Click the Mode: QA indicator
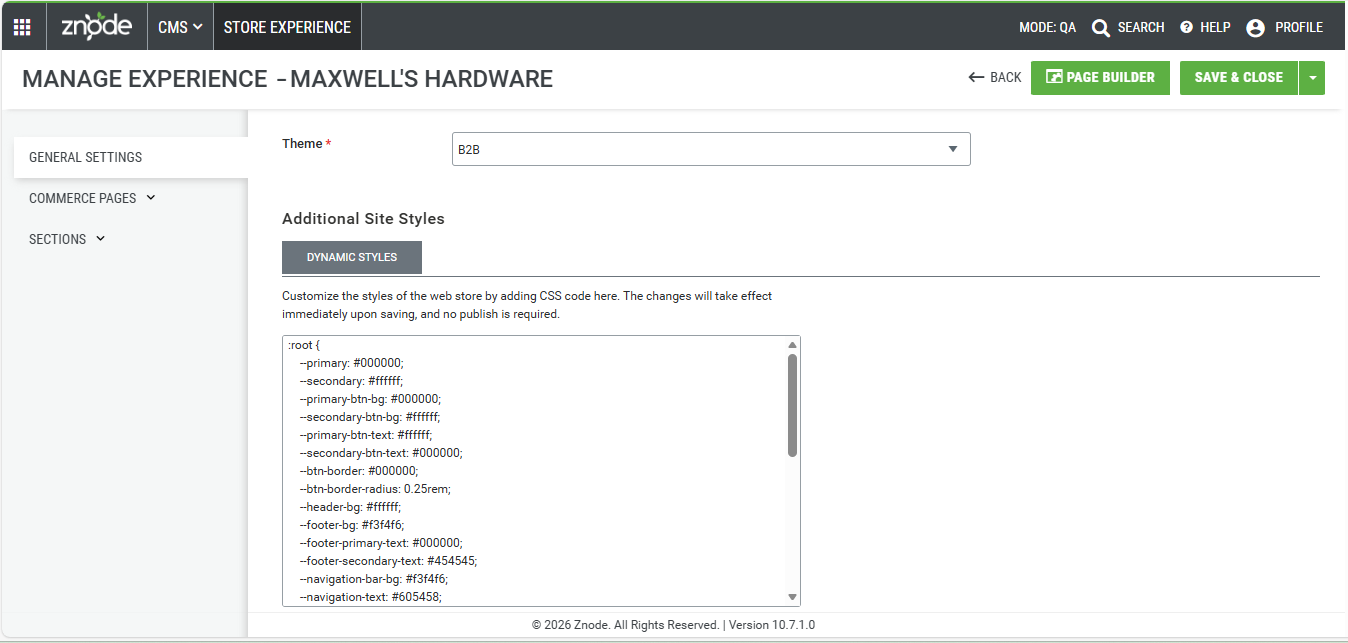 click(x=1047, y=28)
